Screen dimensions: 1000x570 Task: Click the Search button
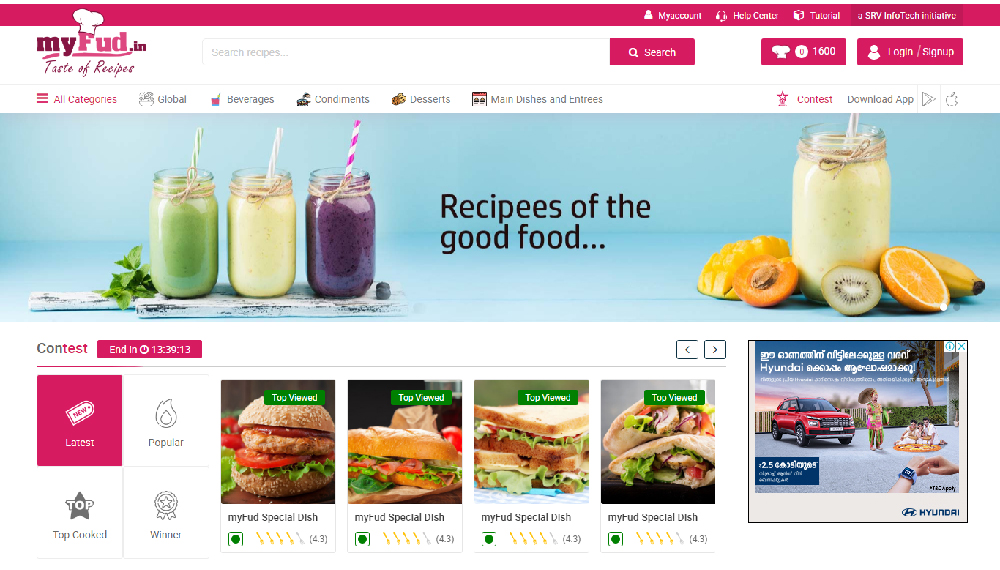point(652,52)
